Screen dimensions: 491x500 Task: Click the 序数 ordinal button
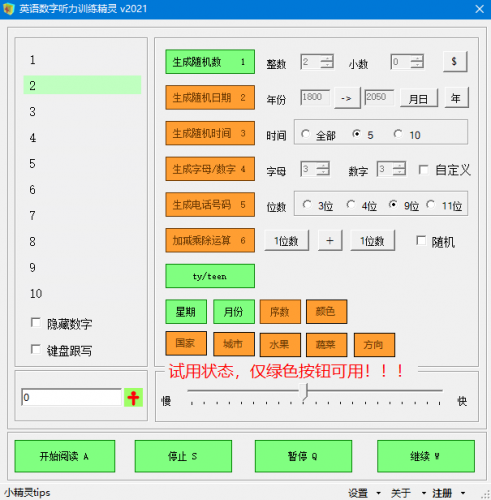click(x=280, y=312)
